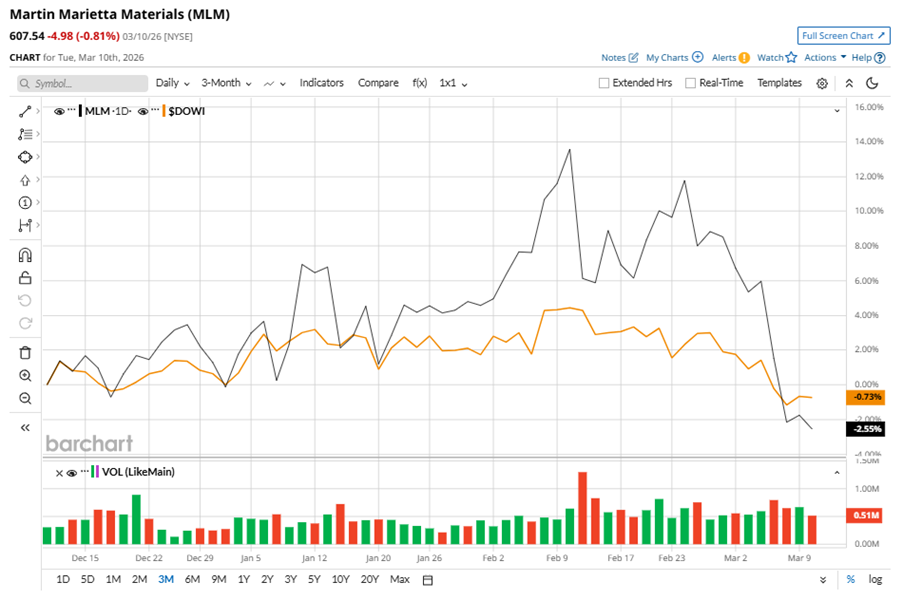Select the 6M time range tab
This screenshot has width=903, height=600.
192,580
